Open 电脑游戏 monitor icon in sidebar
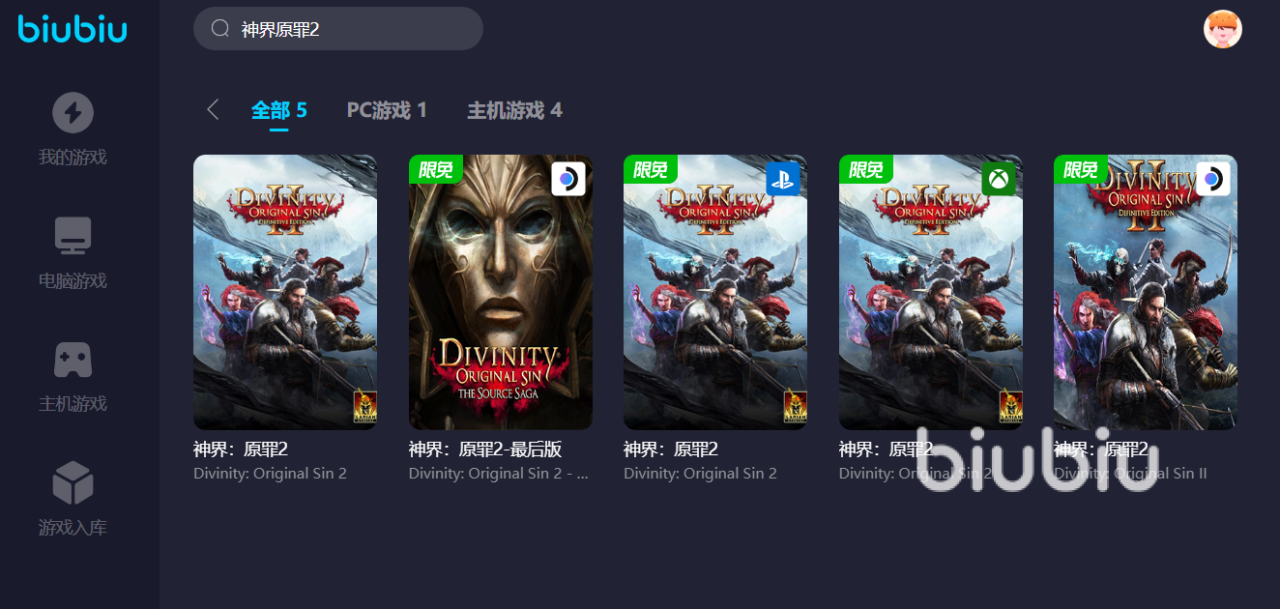 coord(73,236)
